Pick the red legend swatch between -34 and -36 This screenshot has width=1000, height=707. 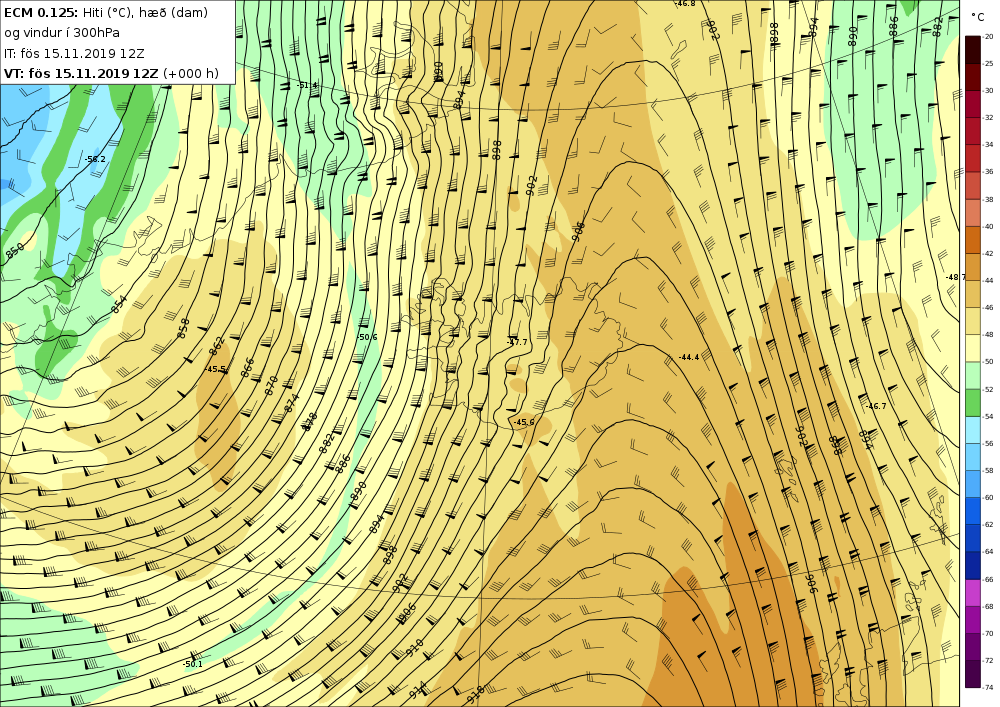[x=973, y=158]
